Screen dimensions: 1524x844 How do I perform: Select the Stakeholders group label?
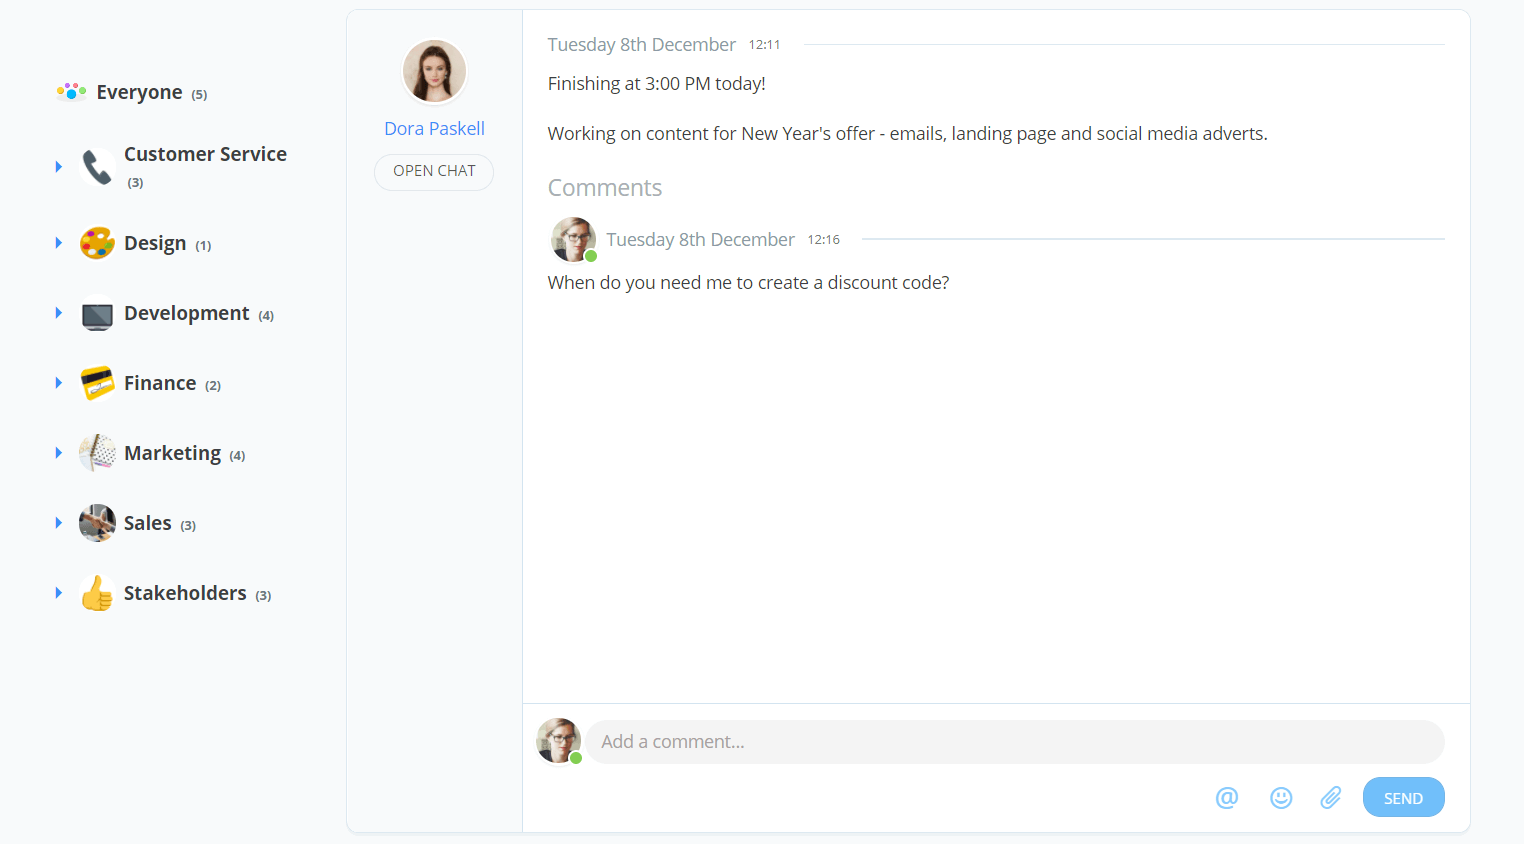click(x=185, y=593)
